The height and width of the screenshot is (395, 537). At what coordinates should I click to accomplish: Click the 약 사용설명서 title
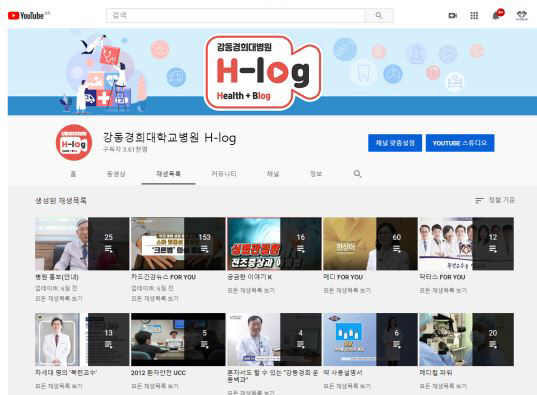click(343, 372)
